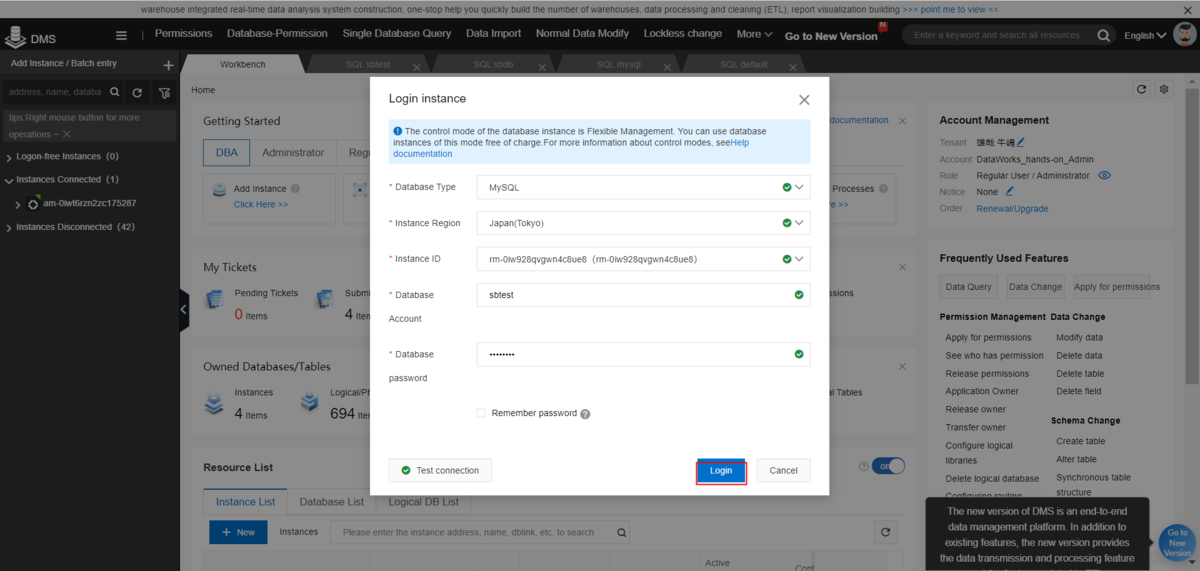Click the Cancel button

point(783,470)
